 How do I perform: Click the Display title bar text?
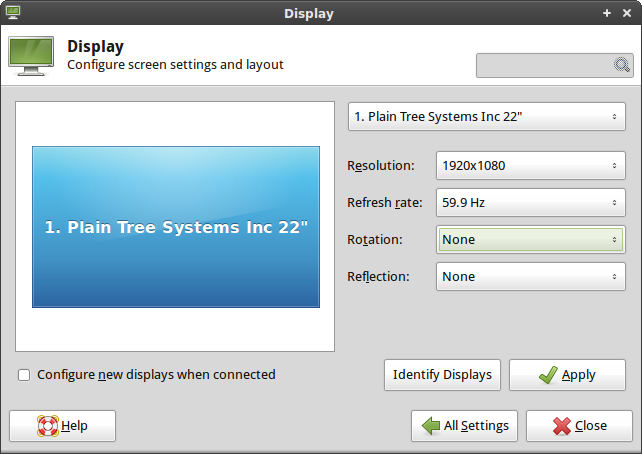point(309,13)
